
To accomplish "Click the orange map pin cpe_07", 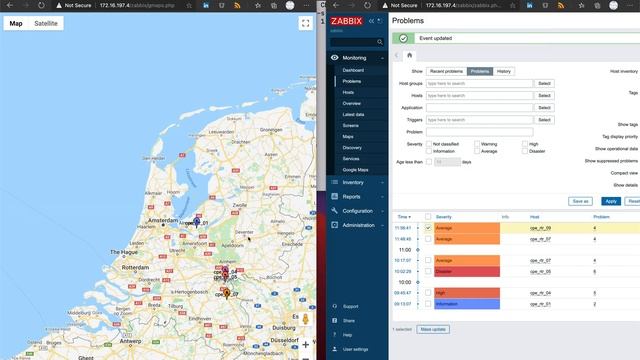I will tap(227, 293).
